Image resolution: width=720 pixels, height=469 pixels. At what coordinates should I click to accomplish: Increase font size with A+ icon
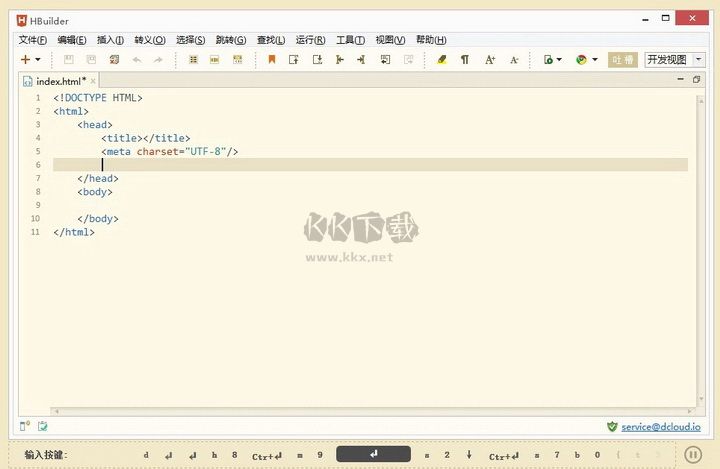click(490, 60)
